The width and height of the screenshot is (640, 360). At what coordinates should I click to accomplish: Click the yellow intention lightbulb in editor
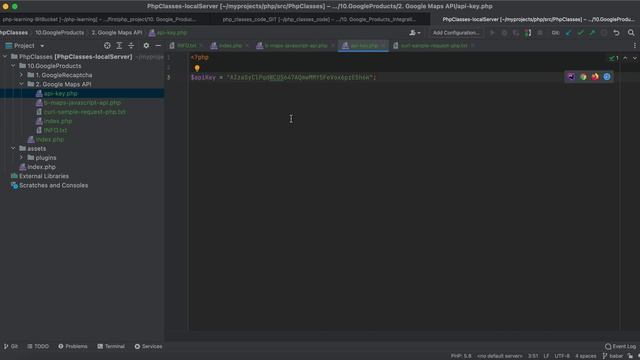pos(197,68)
